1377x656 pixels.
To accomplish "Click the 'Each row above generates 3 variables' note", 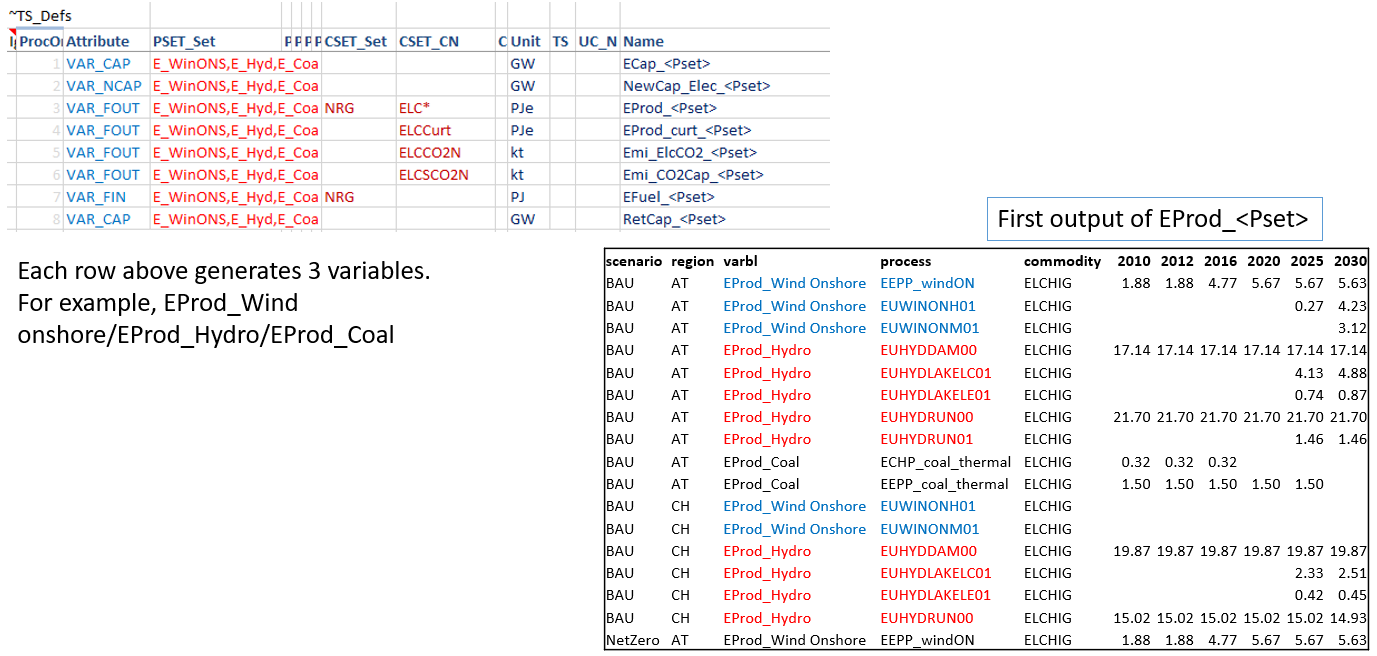I will [x=224, y=303].
